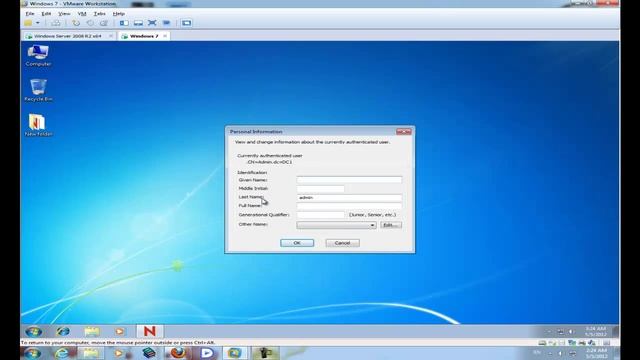The height and width of the screenshot is (360, 640).
Task: Select the Windows 7 VM tab
Action: (144, 36)
